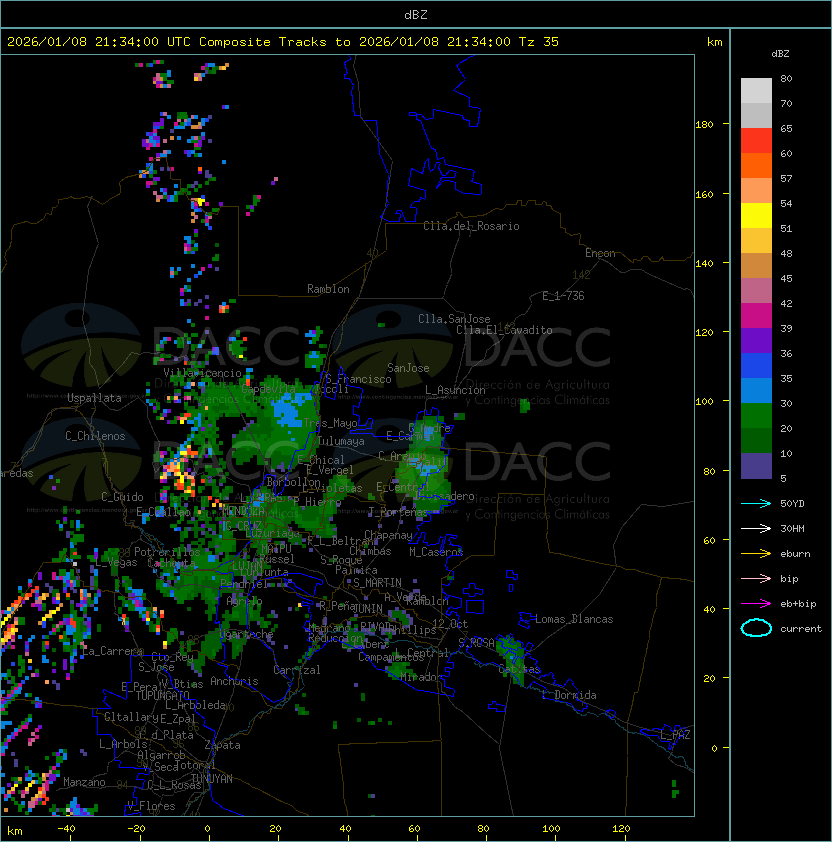Viewport: 832px width, 842px height.
Task: Choose the dark green 10–20 dBZ swatch
Action: pos(756,440)
